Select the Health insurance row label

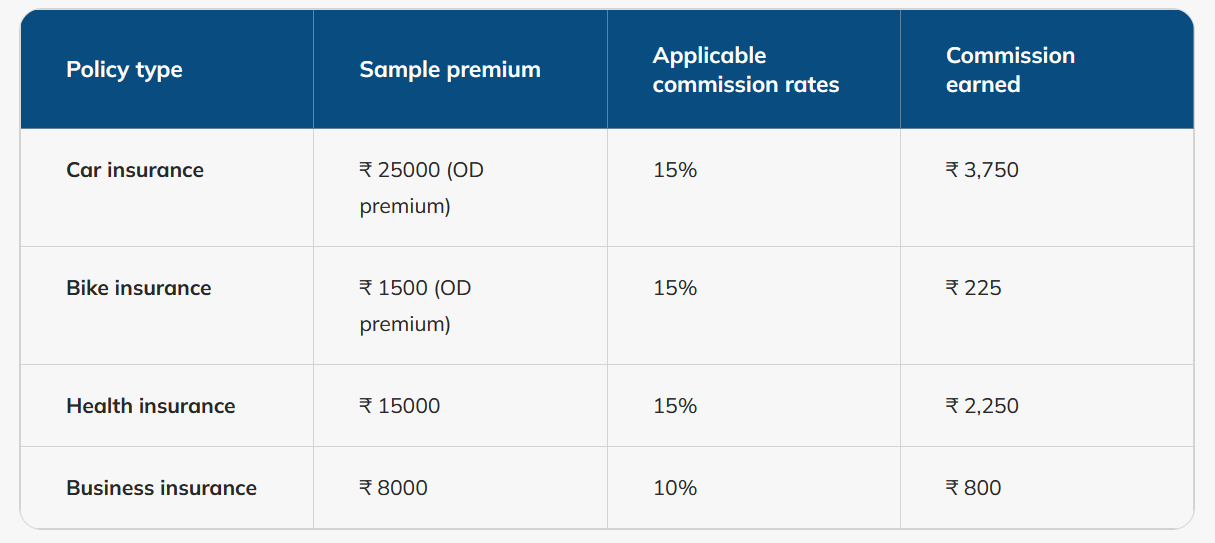tap(151, 406)
